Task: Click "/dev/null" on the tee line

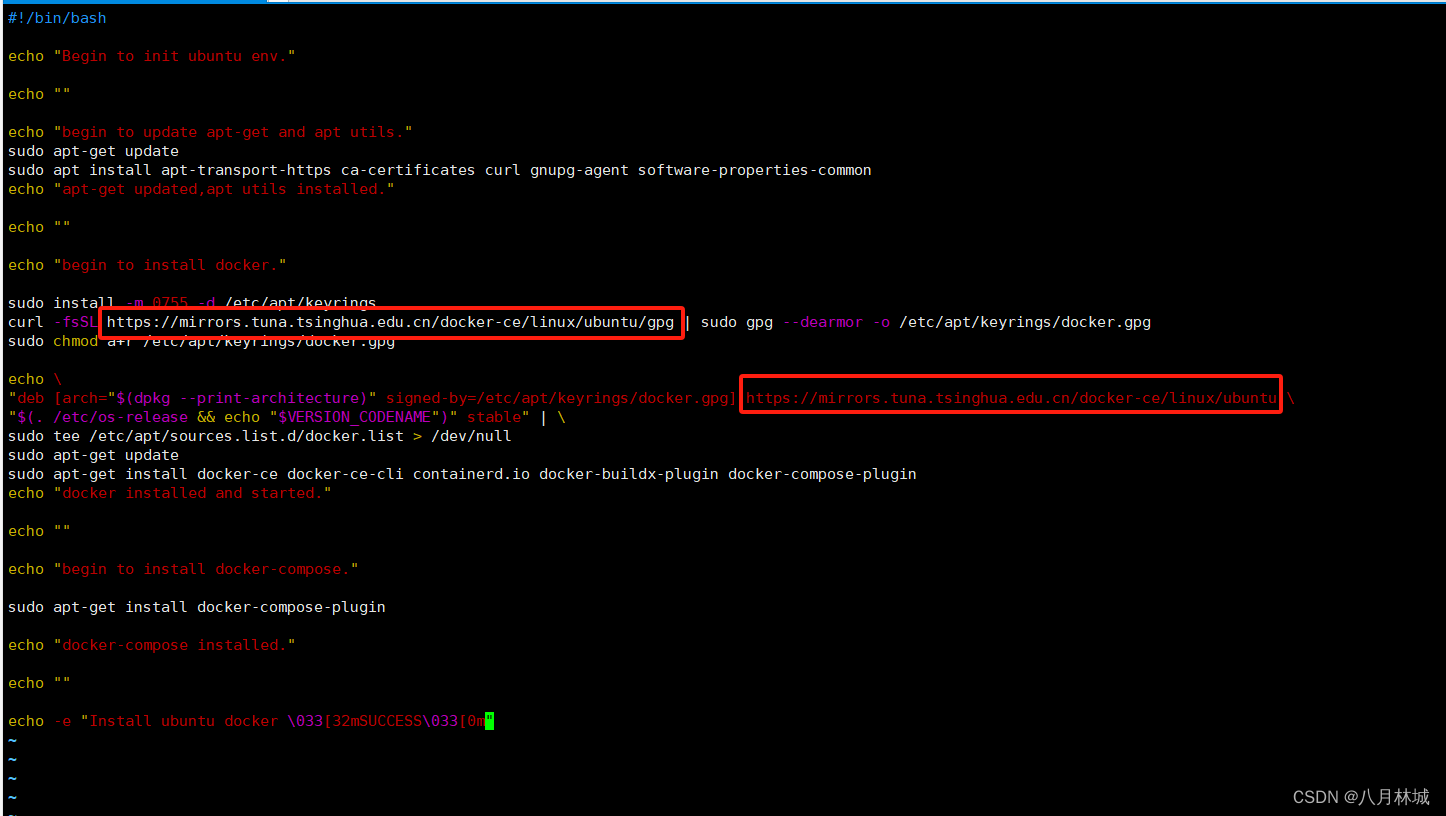Action: [471, 436]
